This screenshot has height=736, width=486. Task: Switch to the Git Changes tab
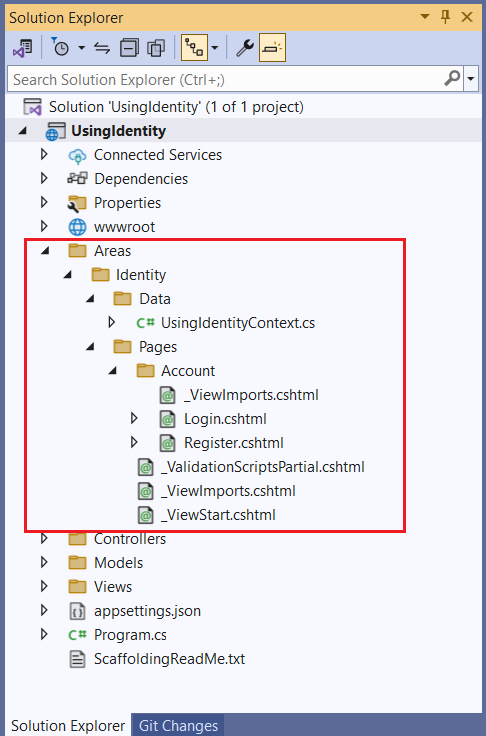click(x=178, y=725)
